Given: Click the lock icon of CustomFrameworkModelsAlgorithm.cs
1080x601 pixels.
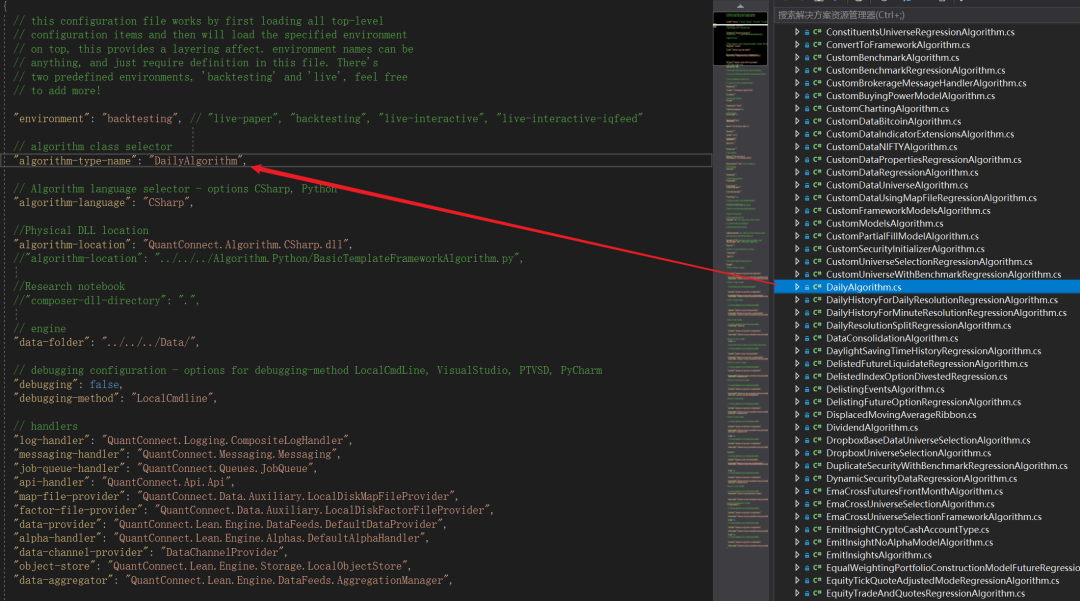Looking at the screenshot, I should tap(807, 211).
